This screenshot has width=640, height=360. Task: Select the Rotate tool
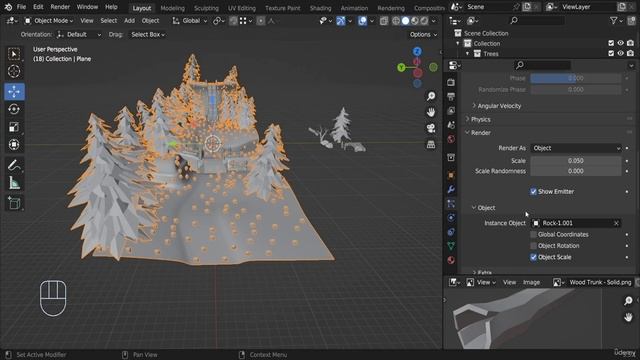(14, 109)
